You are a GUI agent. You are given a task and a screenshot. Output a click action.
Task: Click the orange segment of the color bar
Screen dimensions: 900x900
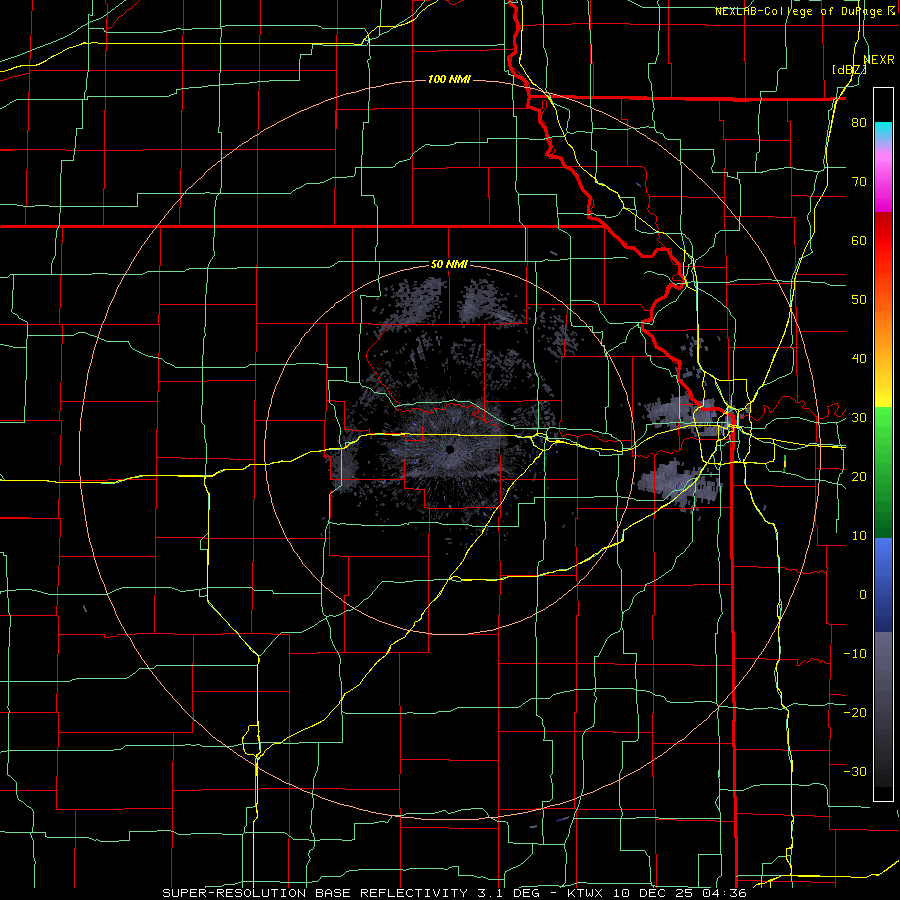[883, 330]
